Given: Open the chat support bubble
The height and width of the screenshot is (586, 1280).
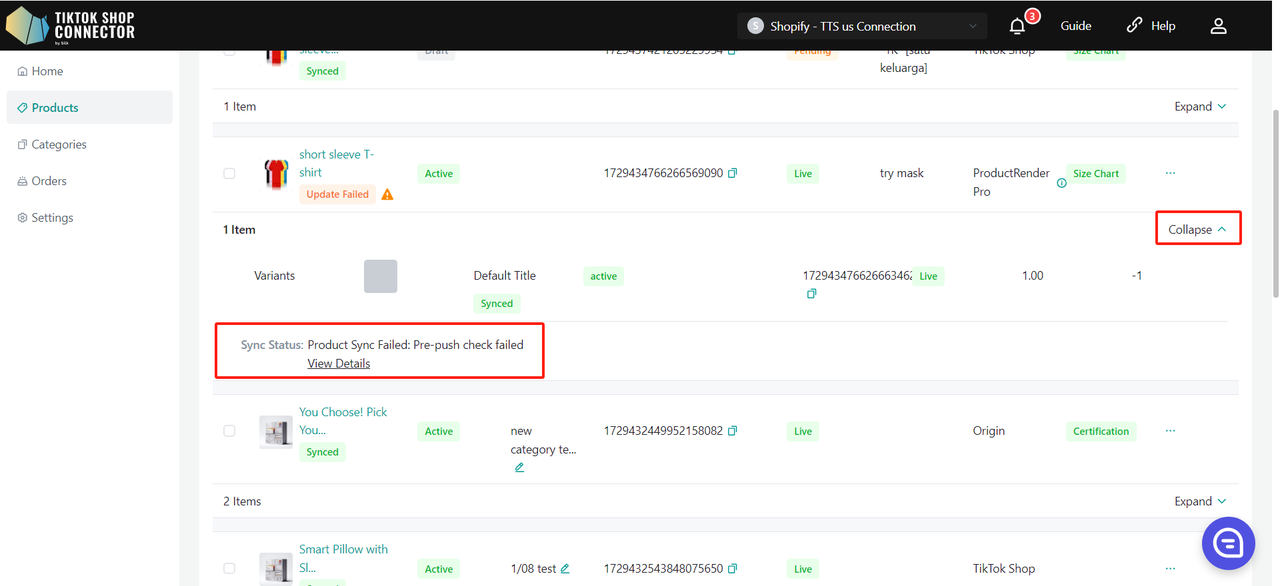Looking at the screenshot, I should [1228, 543].
